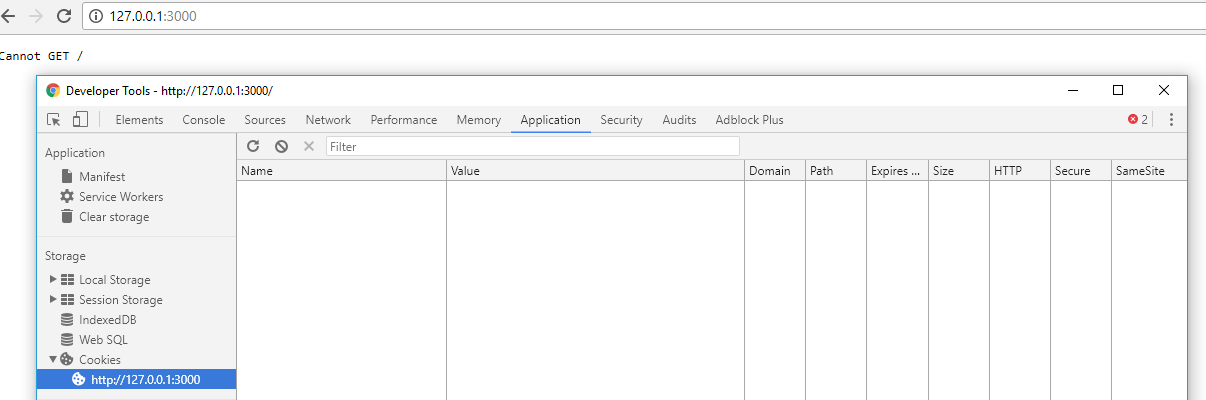Close the Developer Tools window
The image size is (1206, 400).
tap(1164, 90)
